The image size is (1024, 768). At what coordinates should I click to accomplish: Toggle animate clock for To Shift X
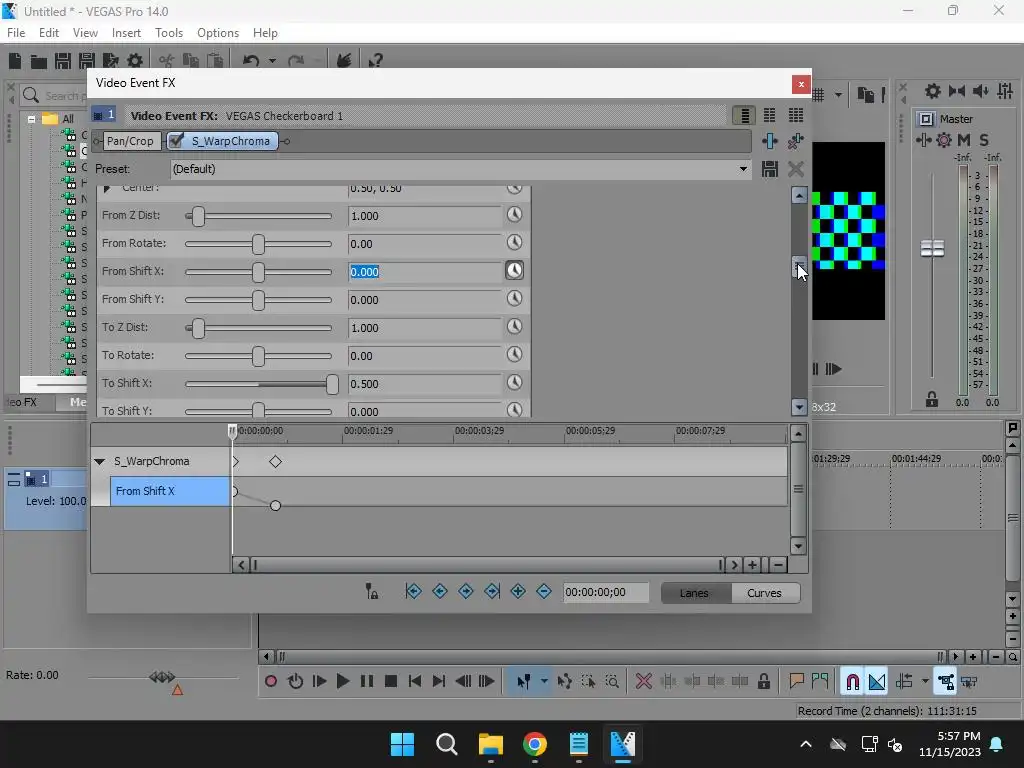click(x=515, y=383)
